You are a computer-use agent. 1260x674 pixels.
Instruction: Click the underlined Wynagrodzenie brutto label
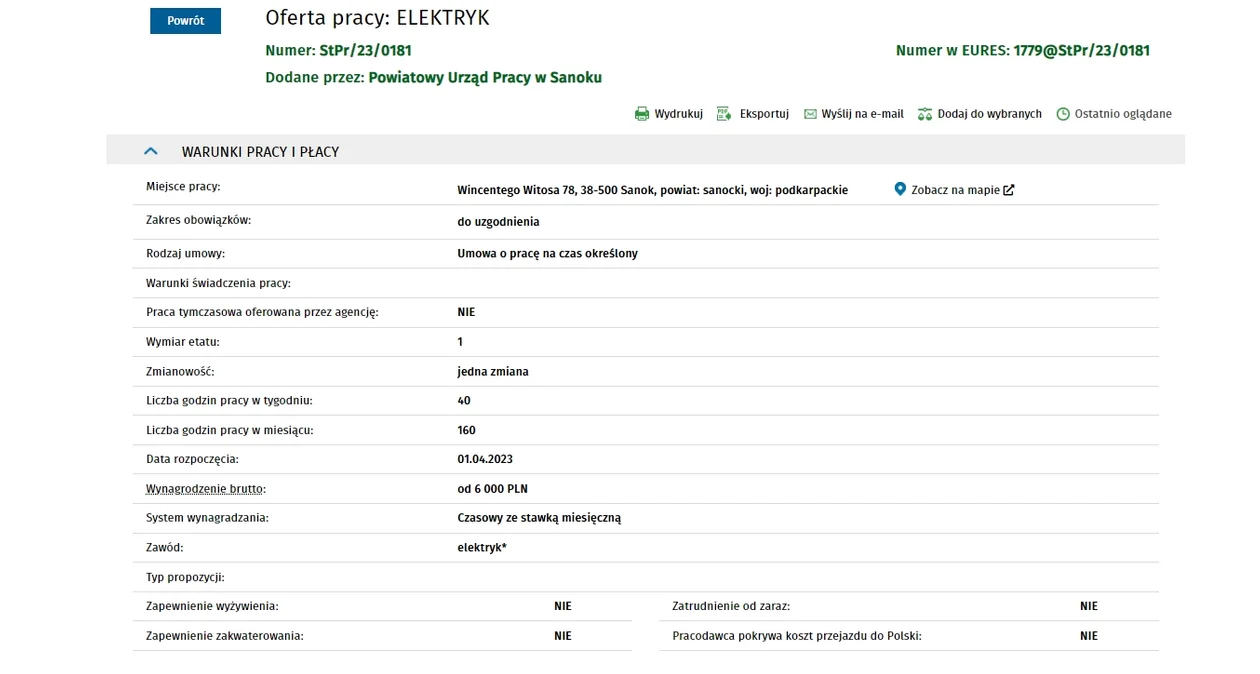click(x=205, y=489)
